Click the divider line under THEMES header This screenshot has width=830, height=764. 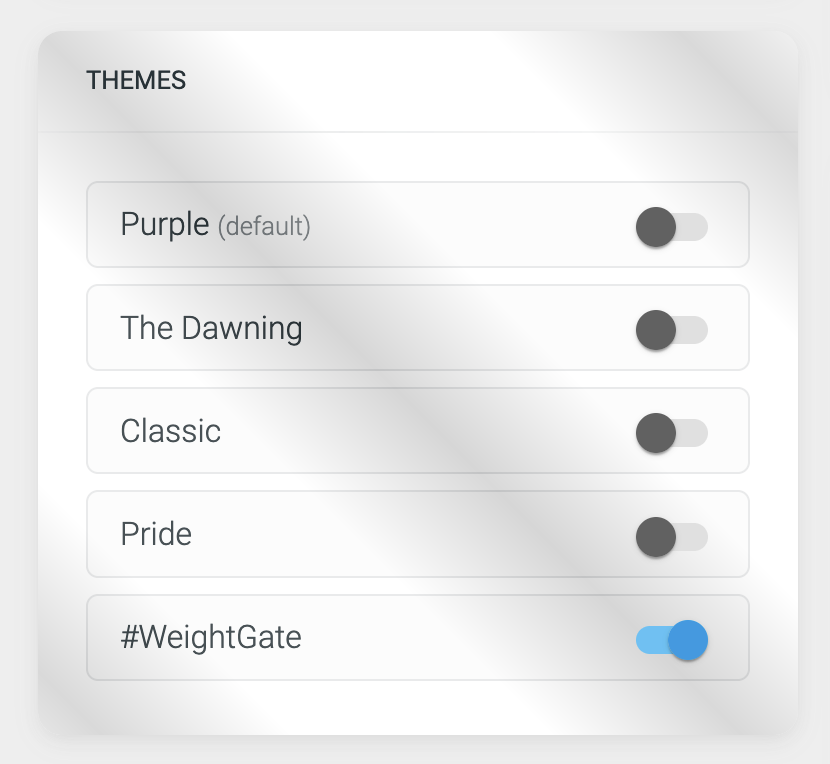pos(418,132)
